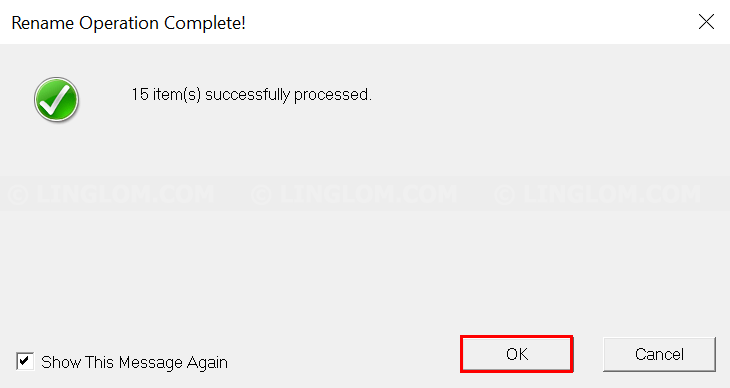Click the leftmost LINGLOM.COM watermark
This screenshot has width=730, height=388.
[x=111, y=194]
